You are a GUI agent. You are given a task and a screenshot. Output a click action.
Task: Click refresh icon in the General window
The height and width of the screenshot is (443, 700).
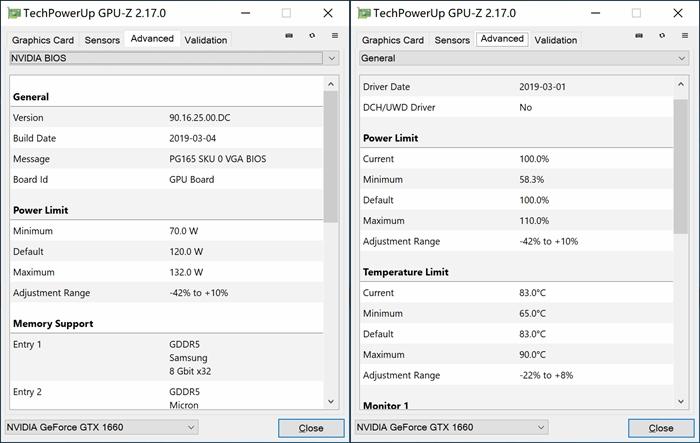tap(662, 36)
